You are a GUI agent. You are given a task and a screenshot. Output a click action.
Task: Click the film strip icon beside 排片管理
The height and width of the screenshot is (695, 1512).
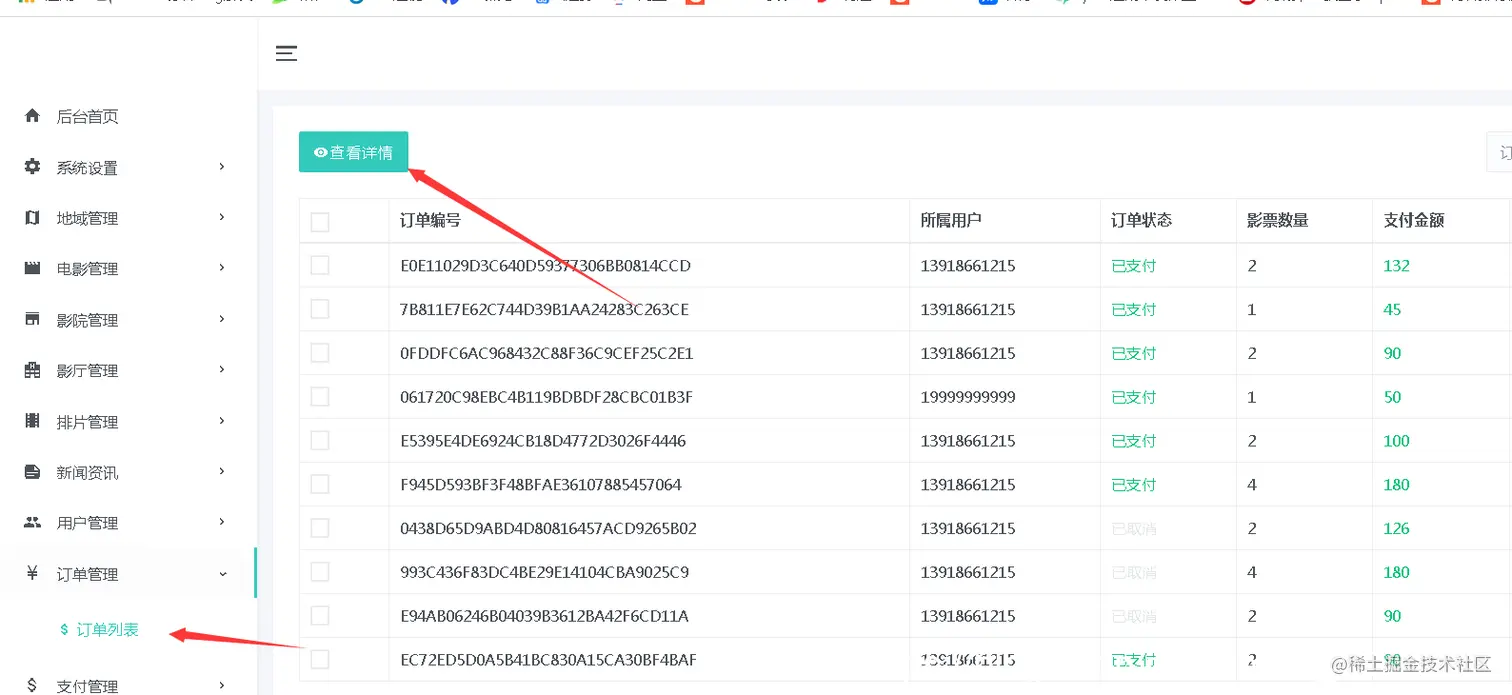(32, 421)
